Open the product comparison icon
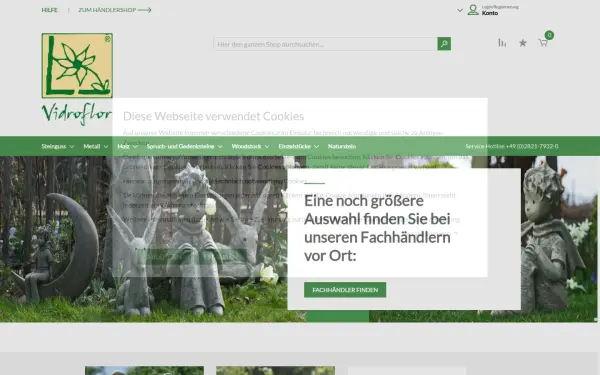Image resolution: width=600 pixels, height=375 pixels. 502,43
